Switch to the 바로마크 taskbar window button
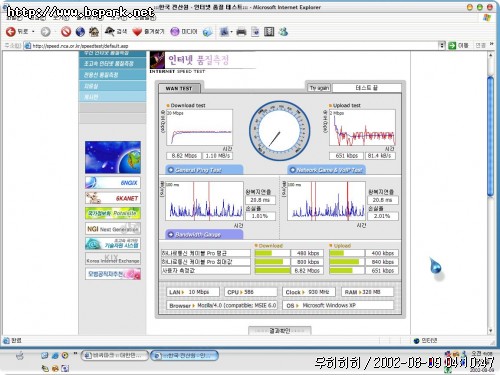This screenshot has width=500, height=375. [x=115, y=356]
